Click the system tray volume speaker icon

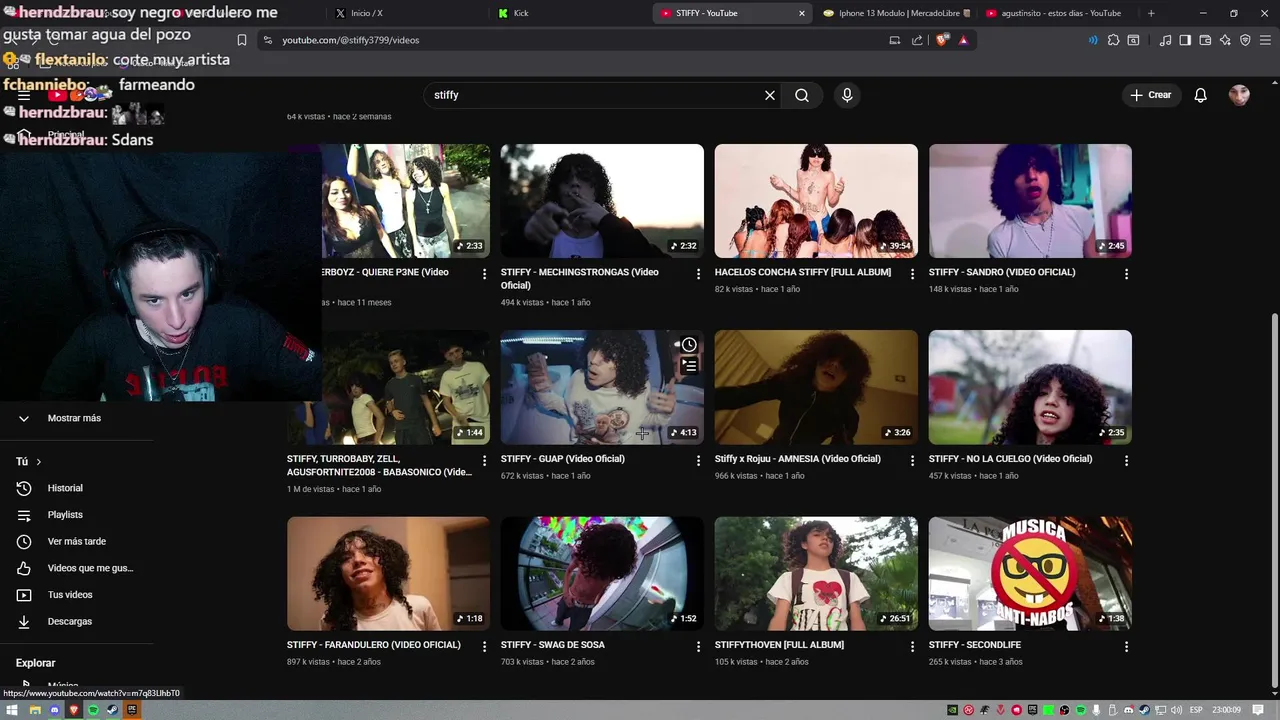pyautogui.click(x=1178, y=710)
